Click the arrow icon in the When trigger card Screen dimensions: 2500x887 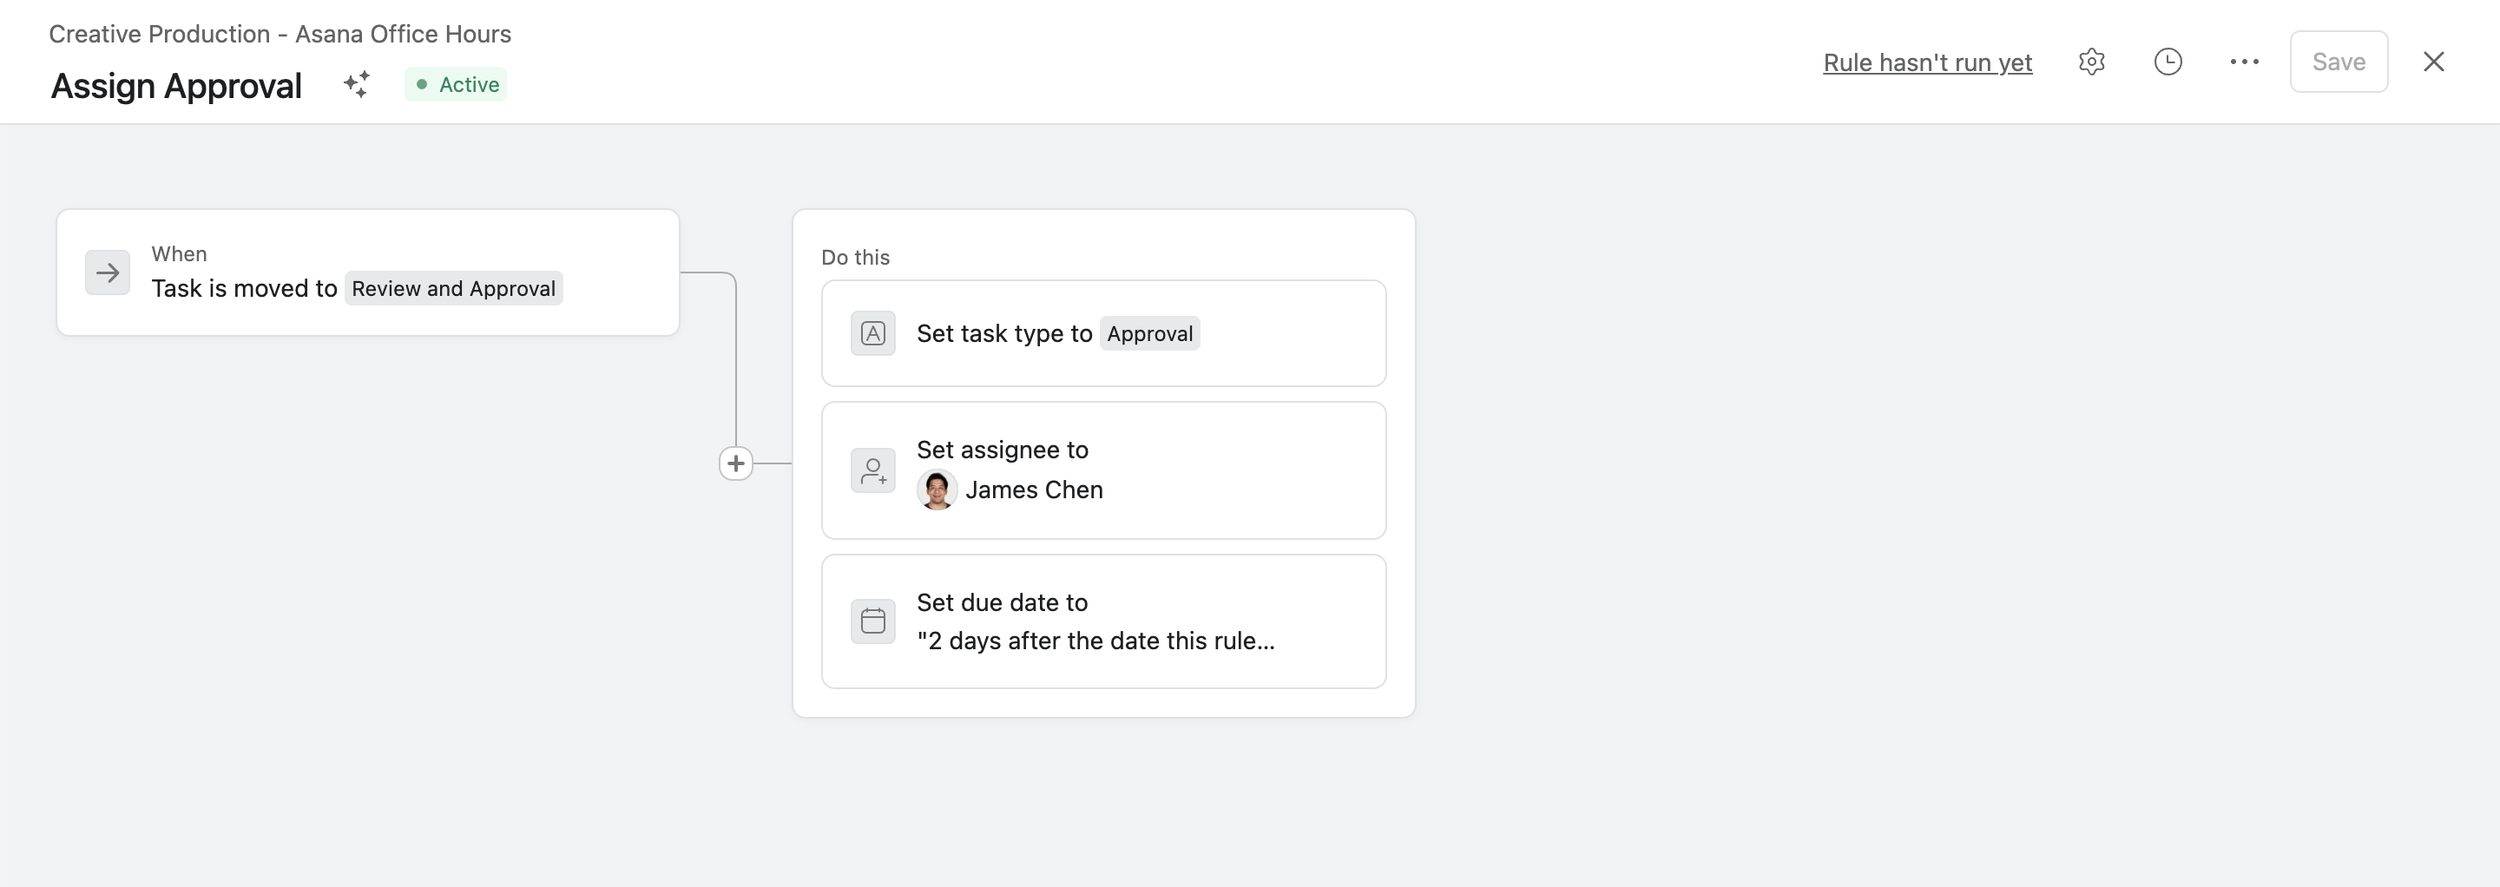click(x=107, y=272)
